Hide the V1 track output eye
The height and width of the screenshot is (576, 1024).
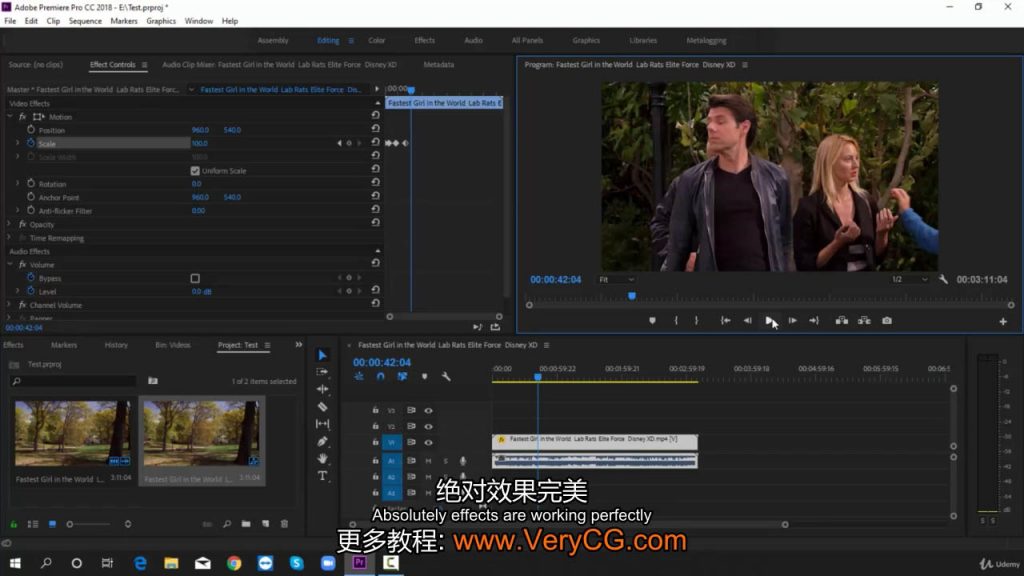click(428, 443)
